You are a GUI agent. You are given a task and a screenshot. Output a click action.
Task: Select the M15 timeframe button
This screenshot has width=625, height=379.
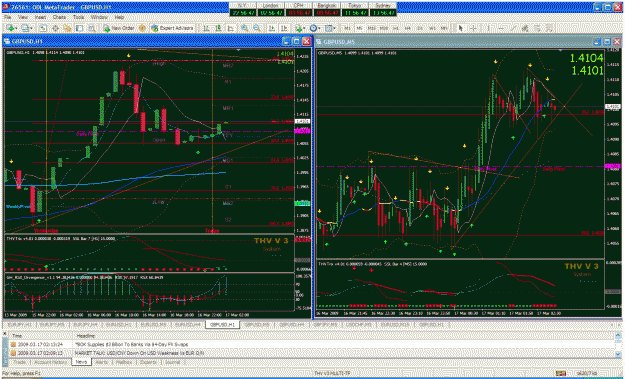click(x=371, y=28)
